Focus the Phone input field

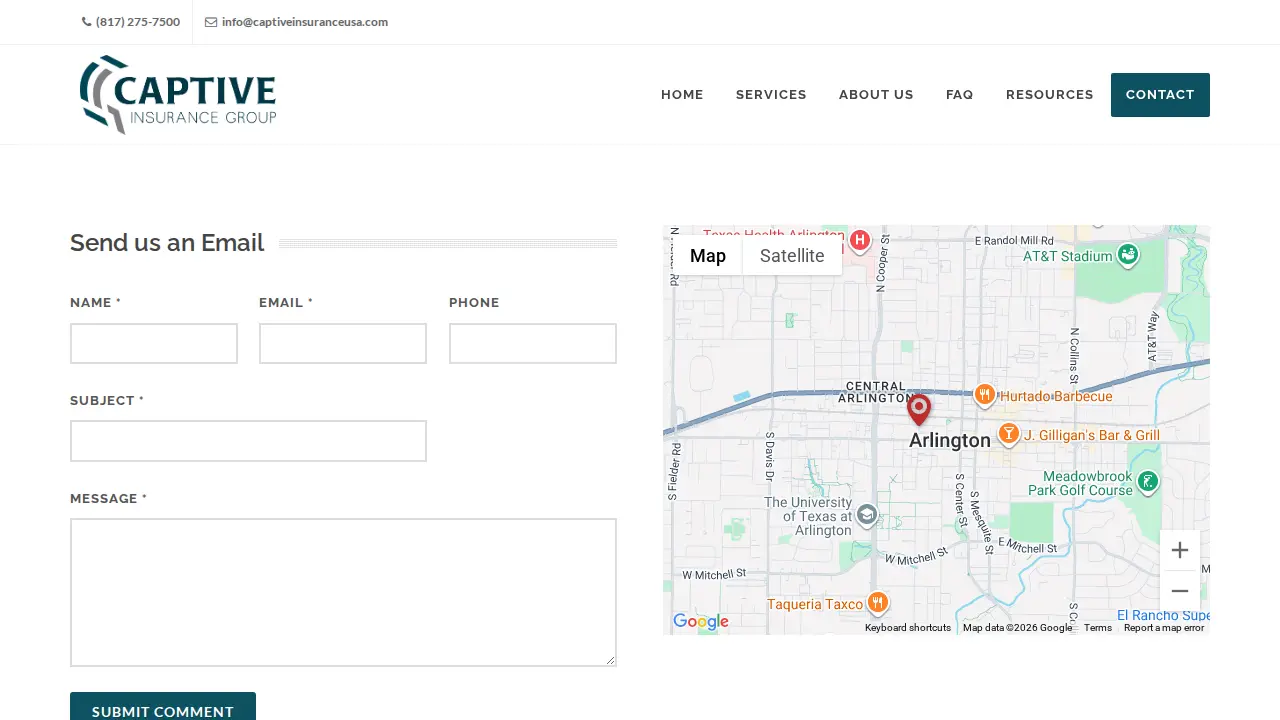click(533, 343)
